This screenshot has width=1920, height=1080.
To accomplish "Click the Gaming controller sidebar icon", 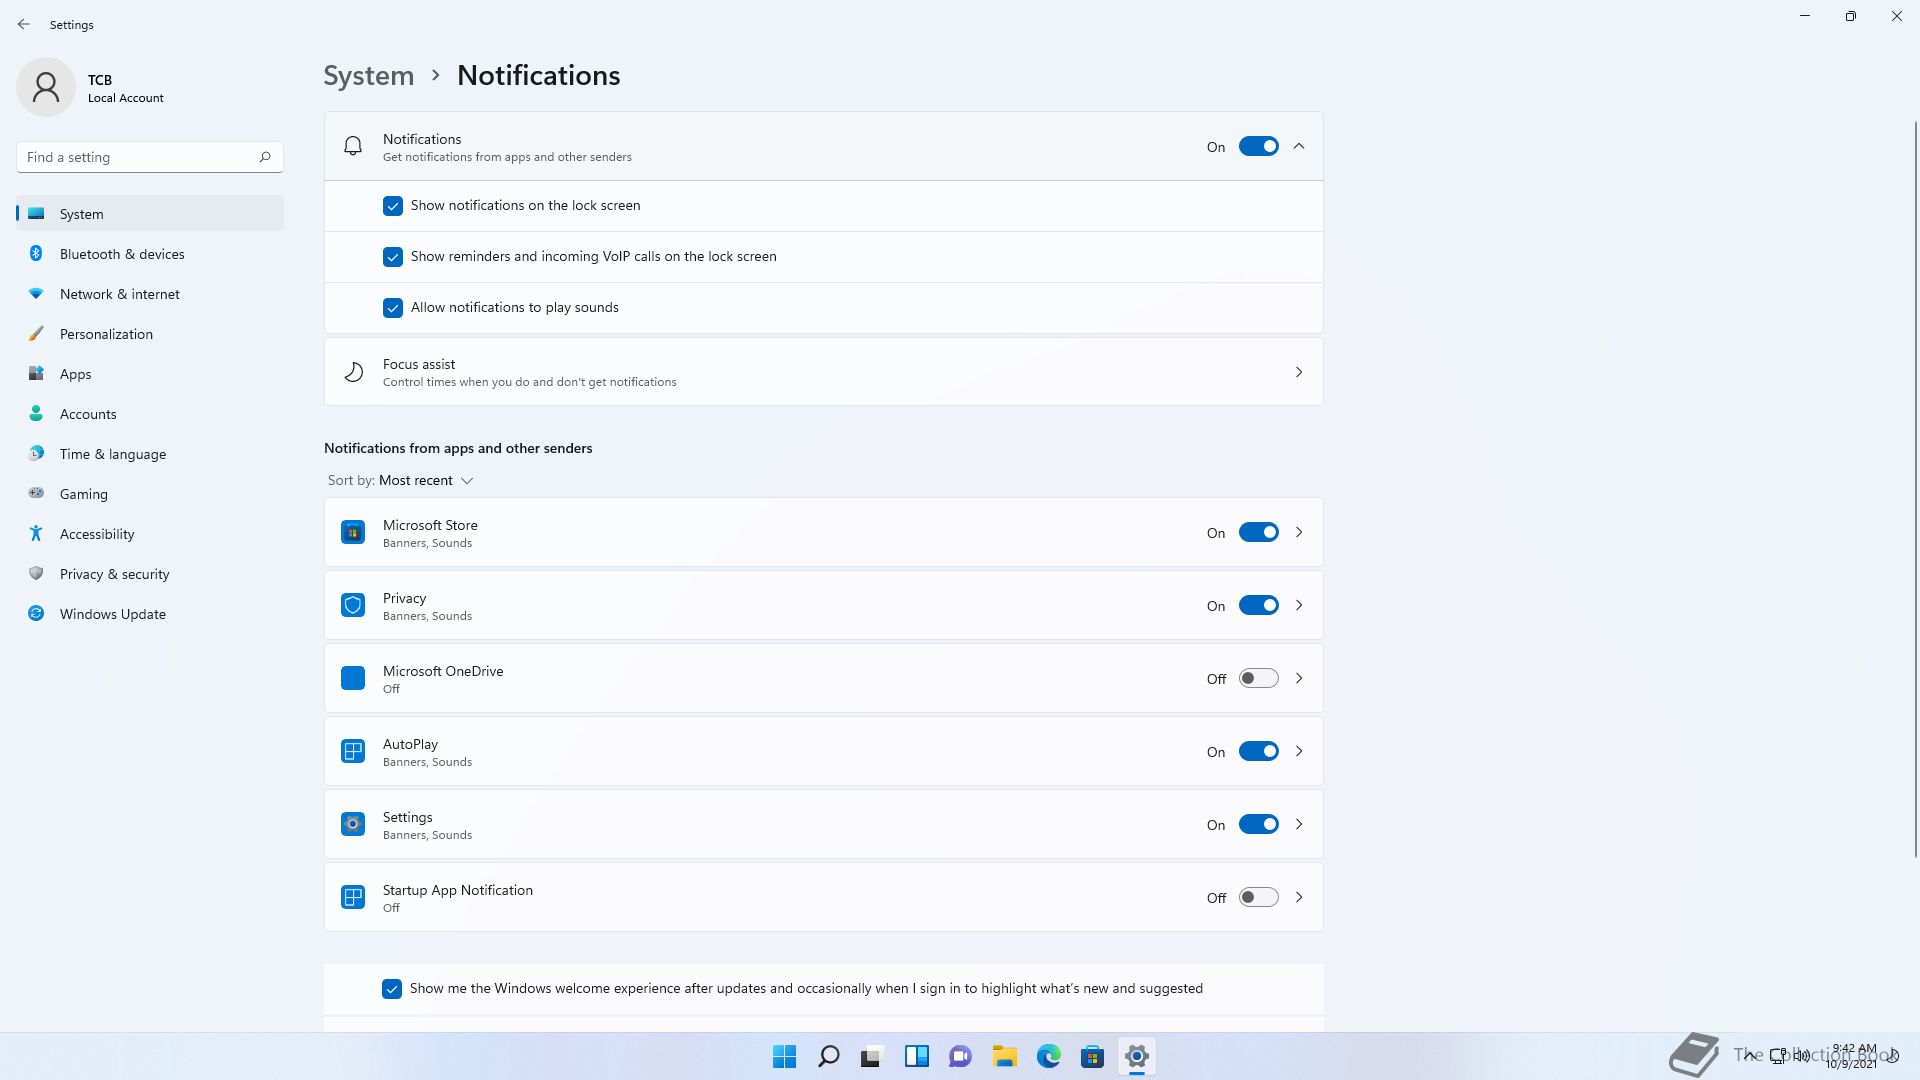I will [x=36, y=493].
